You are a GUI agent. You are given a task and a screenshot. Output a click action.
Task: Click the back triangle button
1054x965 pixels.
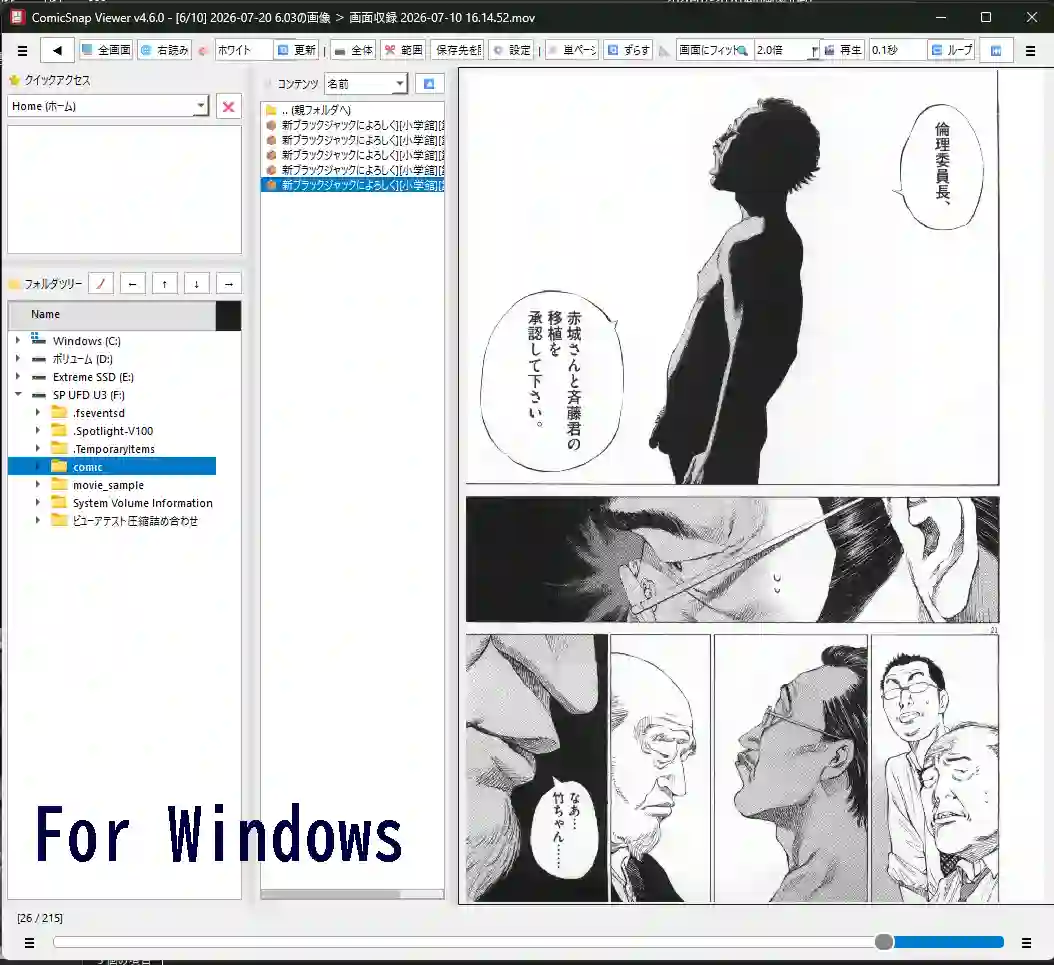click(x=57, y=50)
